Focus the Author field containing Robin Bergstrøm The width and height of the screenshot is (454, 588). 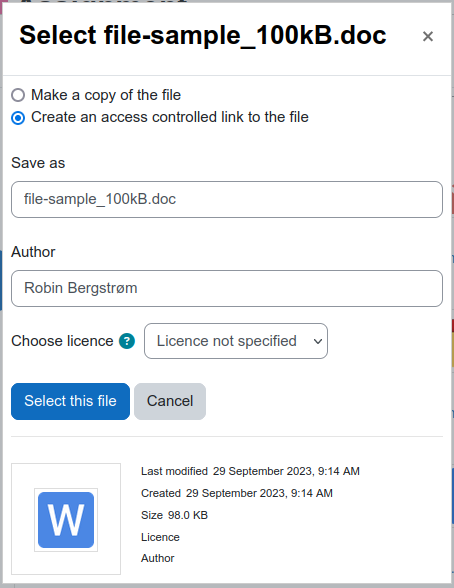(x=227, y=288)
